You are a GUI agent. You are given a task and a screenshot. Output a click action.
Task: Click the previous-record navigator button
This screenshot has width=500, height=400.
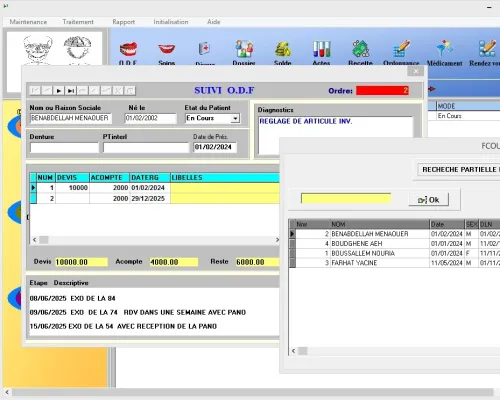[47, 90]
